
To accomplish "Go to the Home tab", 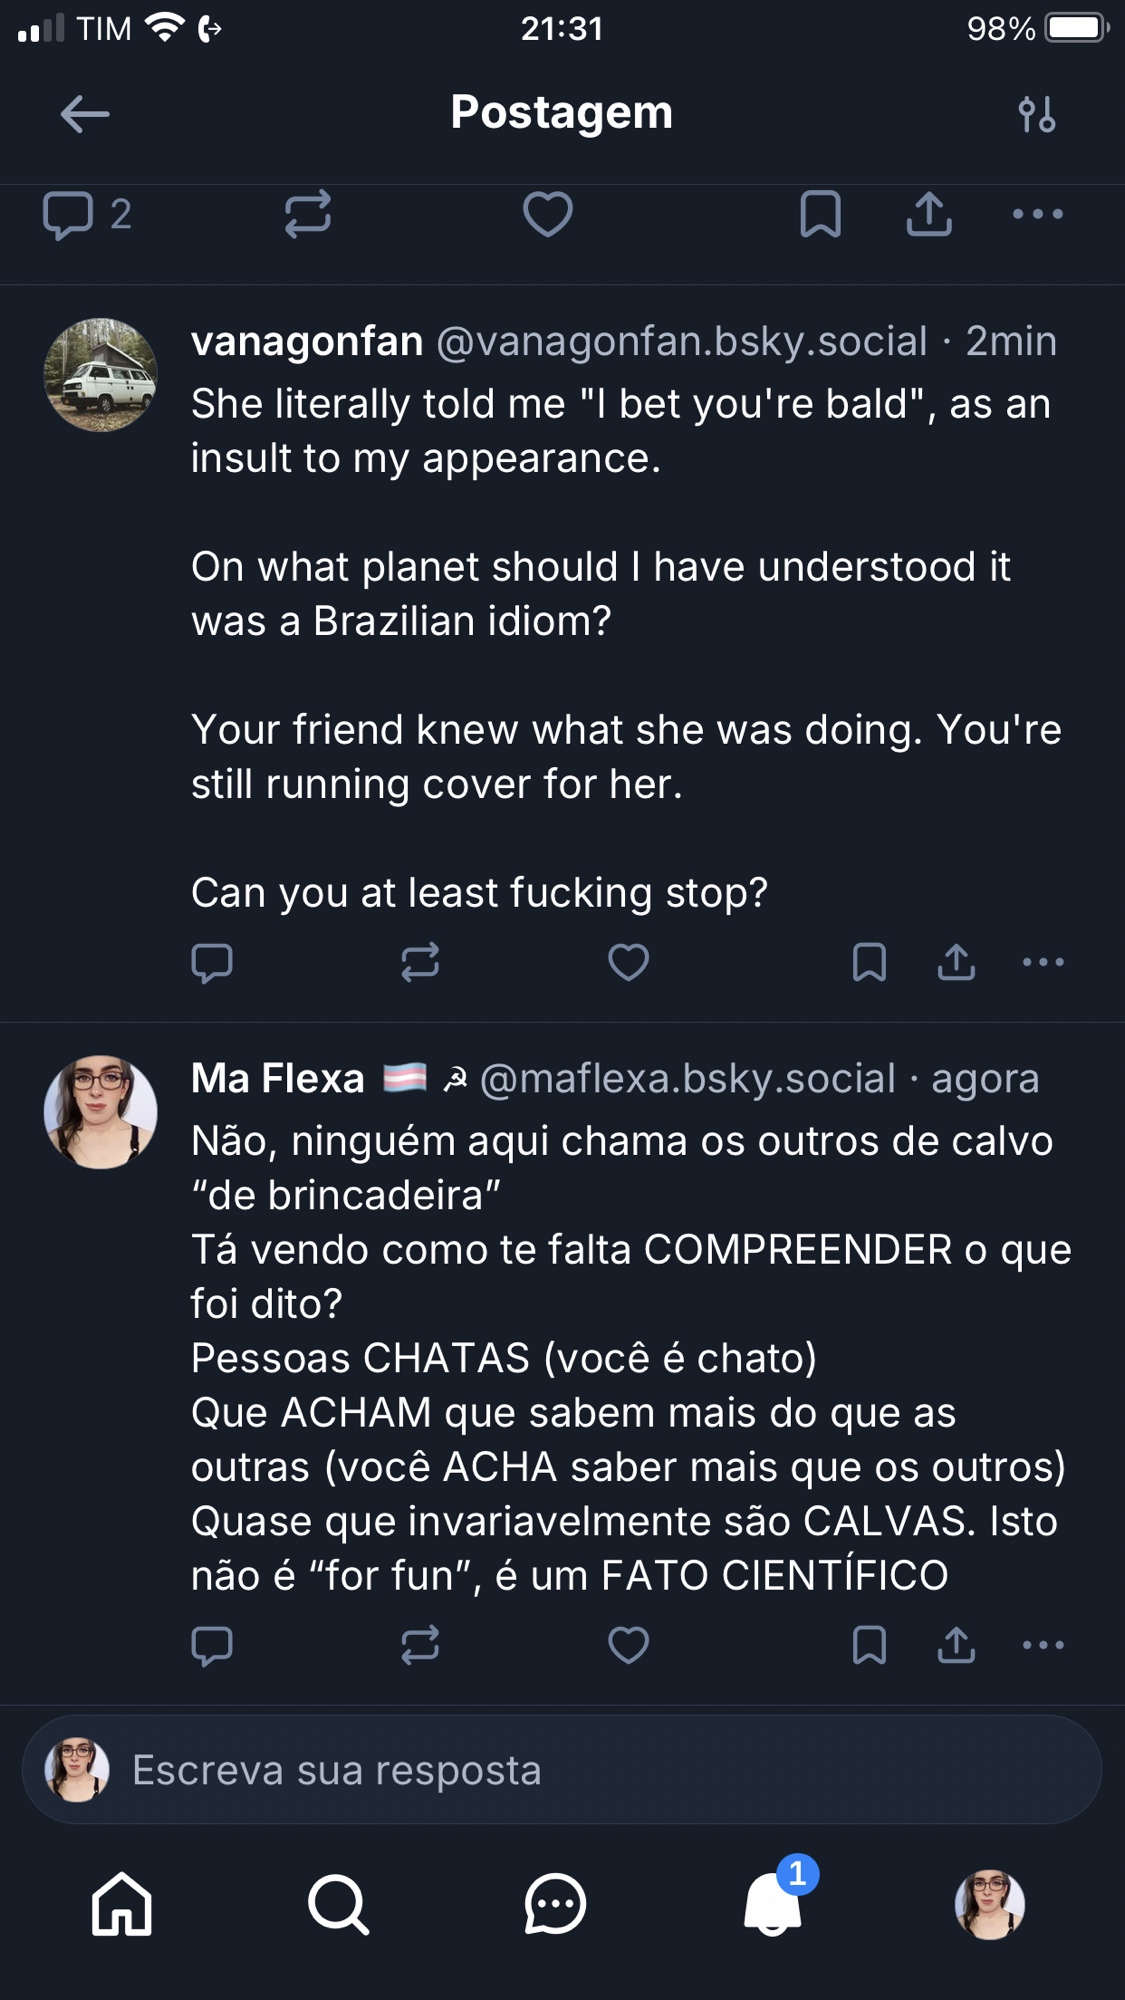I will coord(122,1904).
